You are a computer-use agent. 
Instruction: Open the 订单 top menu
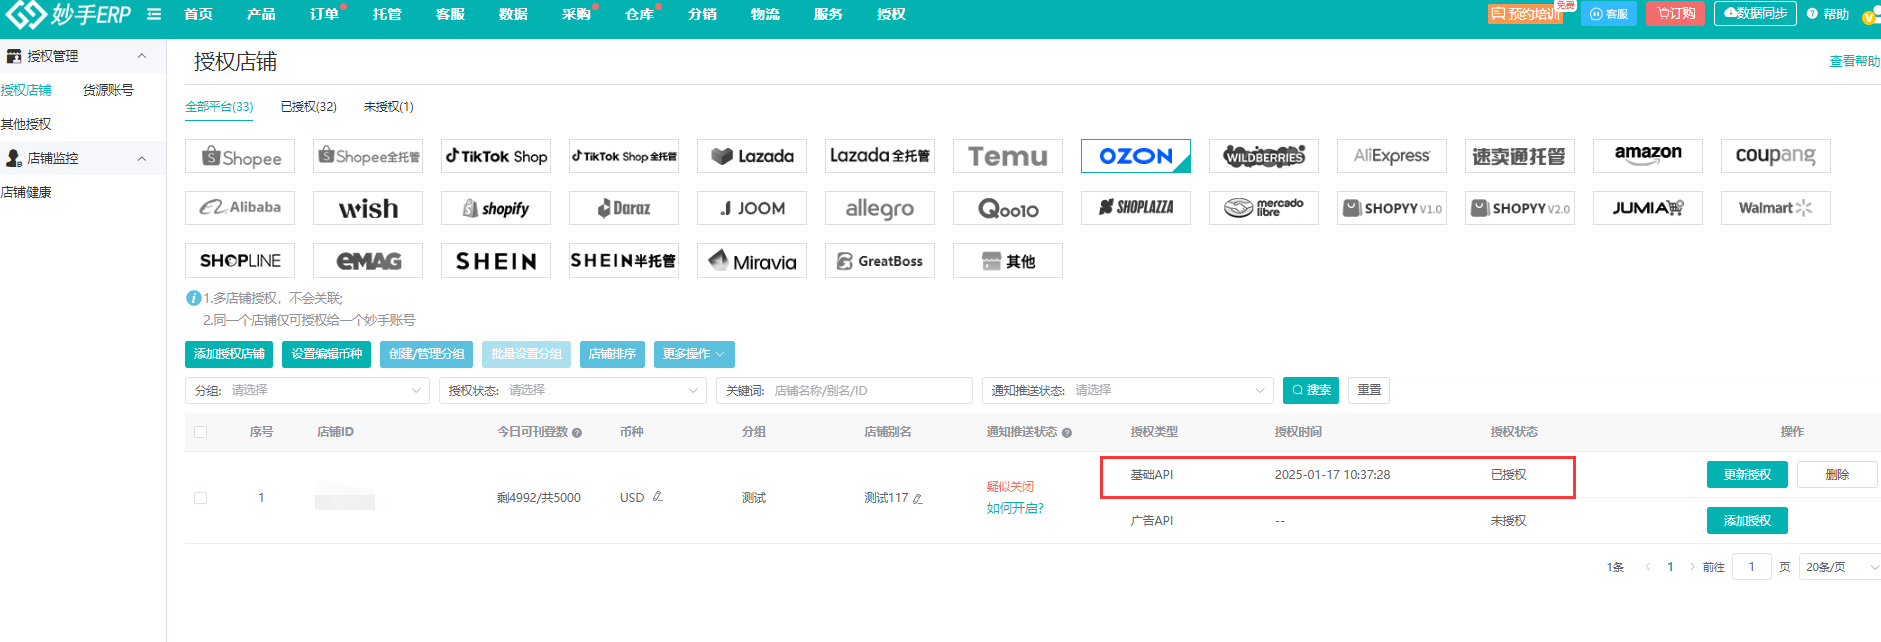click(323, 14)
